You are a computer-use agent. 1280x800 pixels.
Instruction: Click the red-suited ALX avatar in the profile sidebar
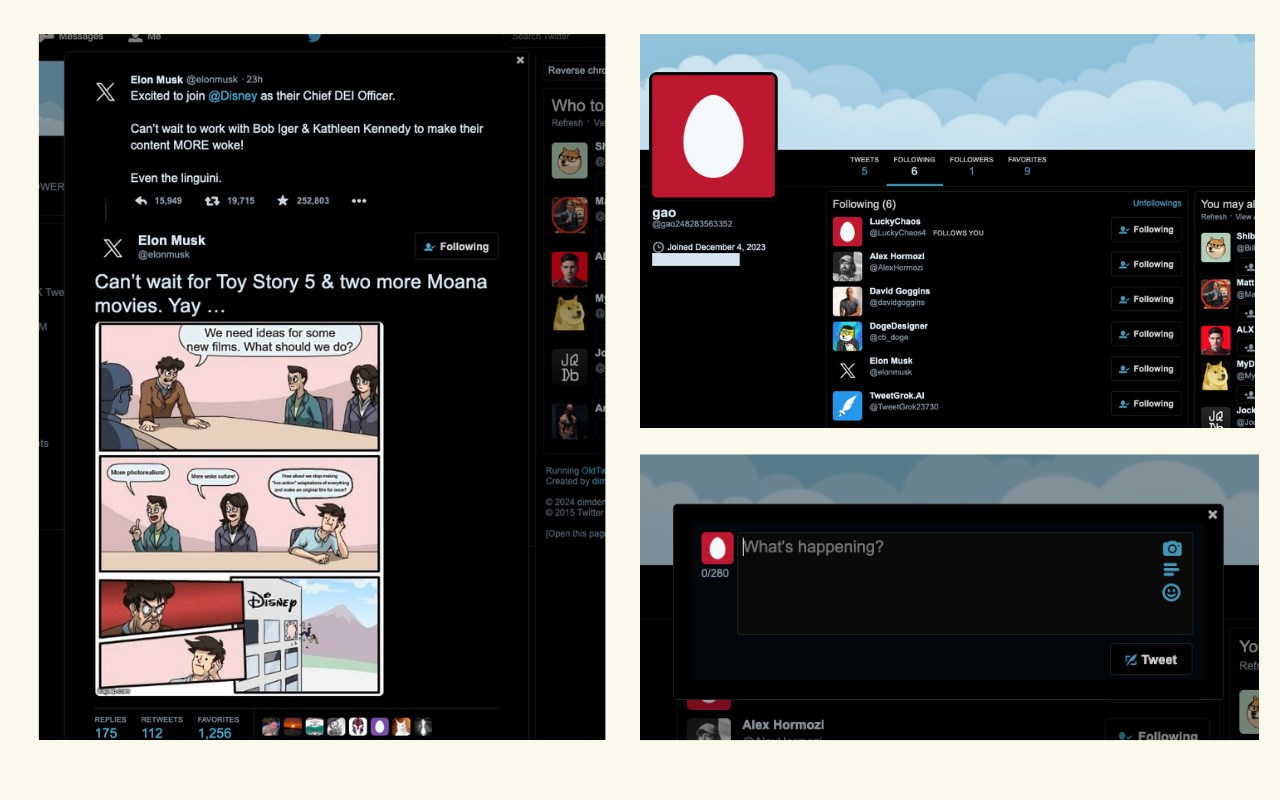coord(1216,340)
